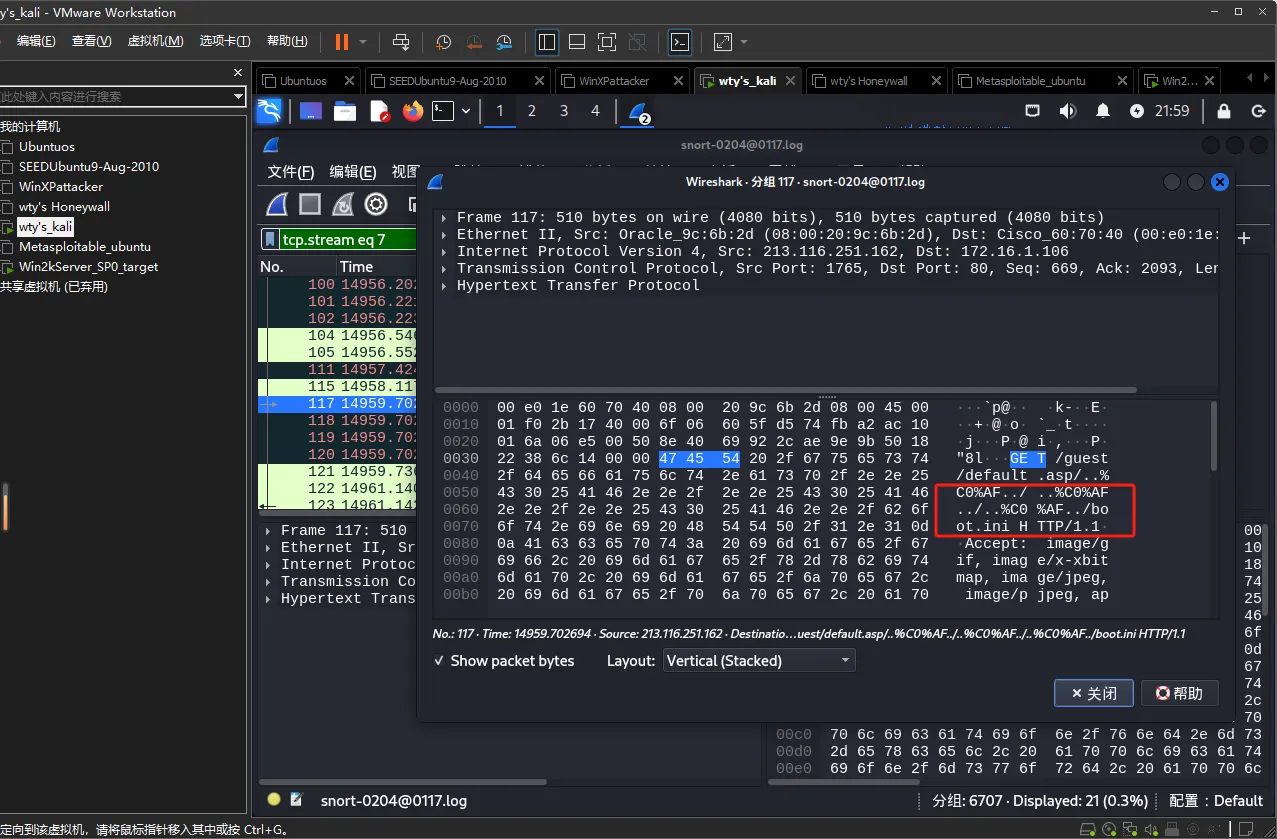Close the Ubuntuos tab
This screenshot has height=839, width=1277.
(x=349, y=81)
